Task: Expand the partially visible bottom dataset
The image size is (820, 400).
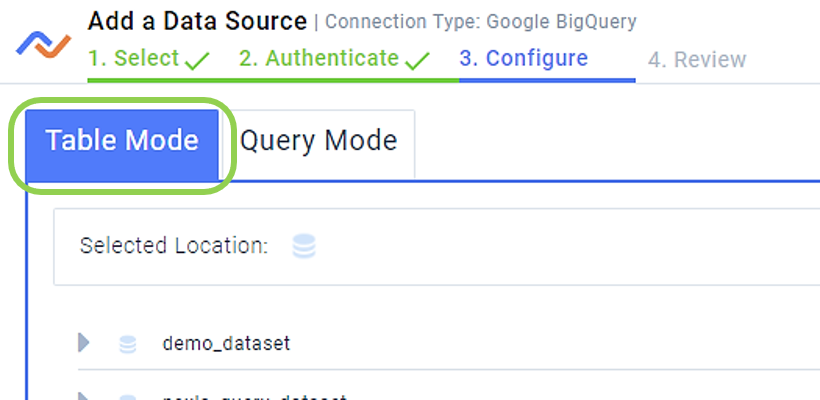Action: 84,396
